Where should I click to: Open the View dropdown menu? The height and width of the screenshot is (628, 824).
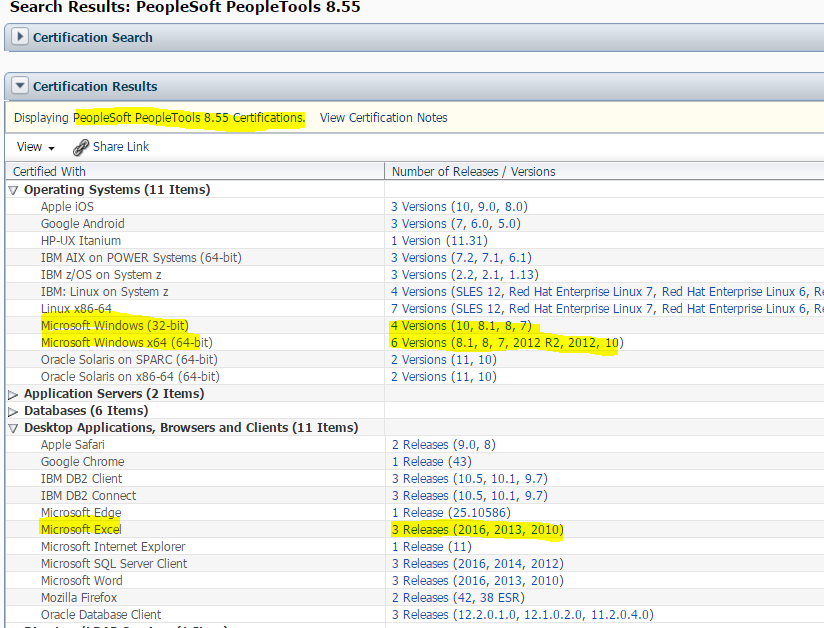click(36, 147)
